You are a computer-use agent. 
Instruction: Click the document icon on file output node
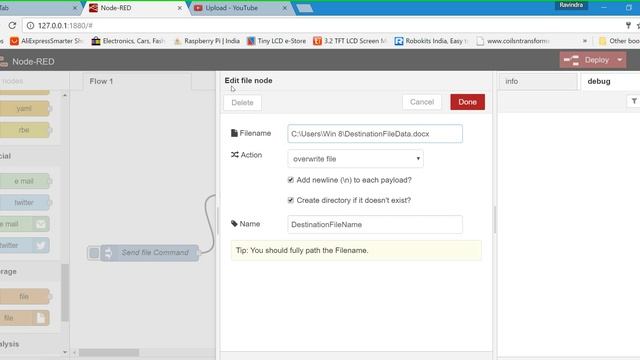40,318
